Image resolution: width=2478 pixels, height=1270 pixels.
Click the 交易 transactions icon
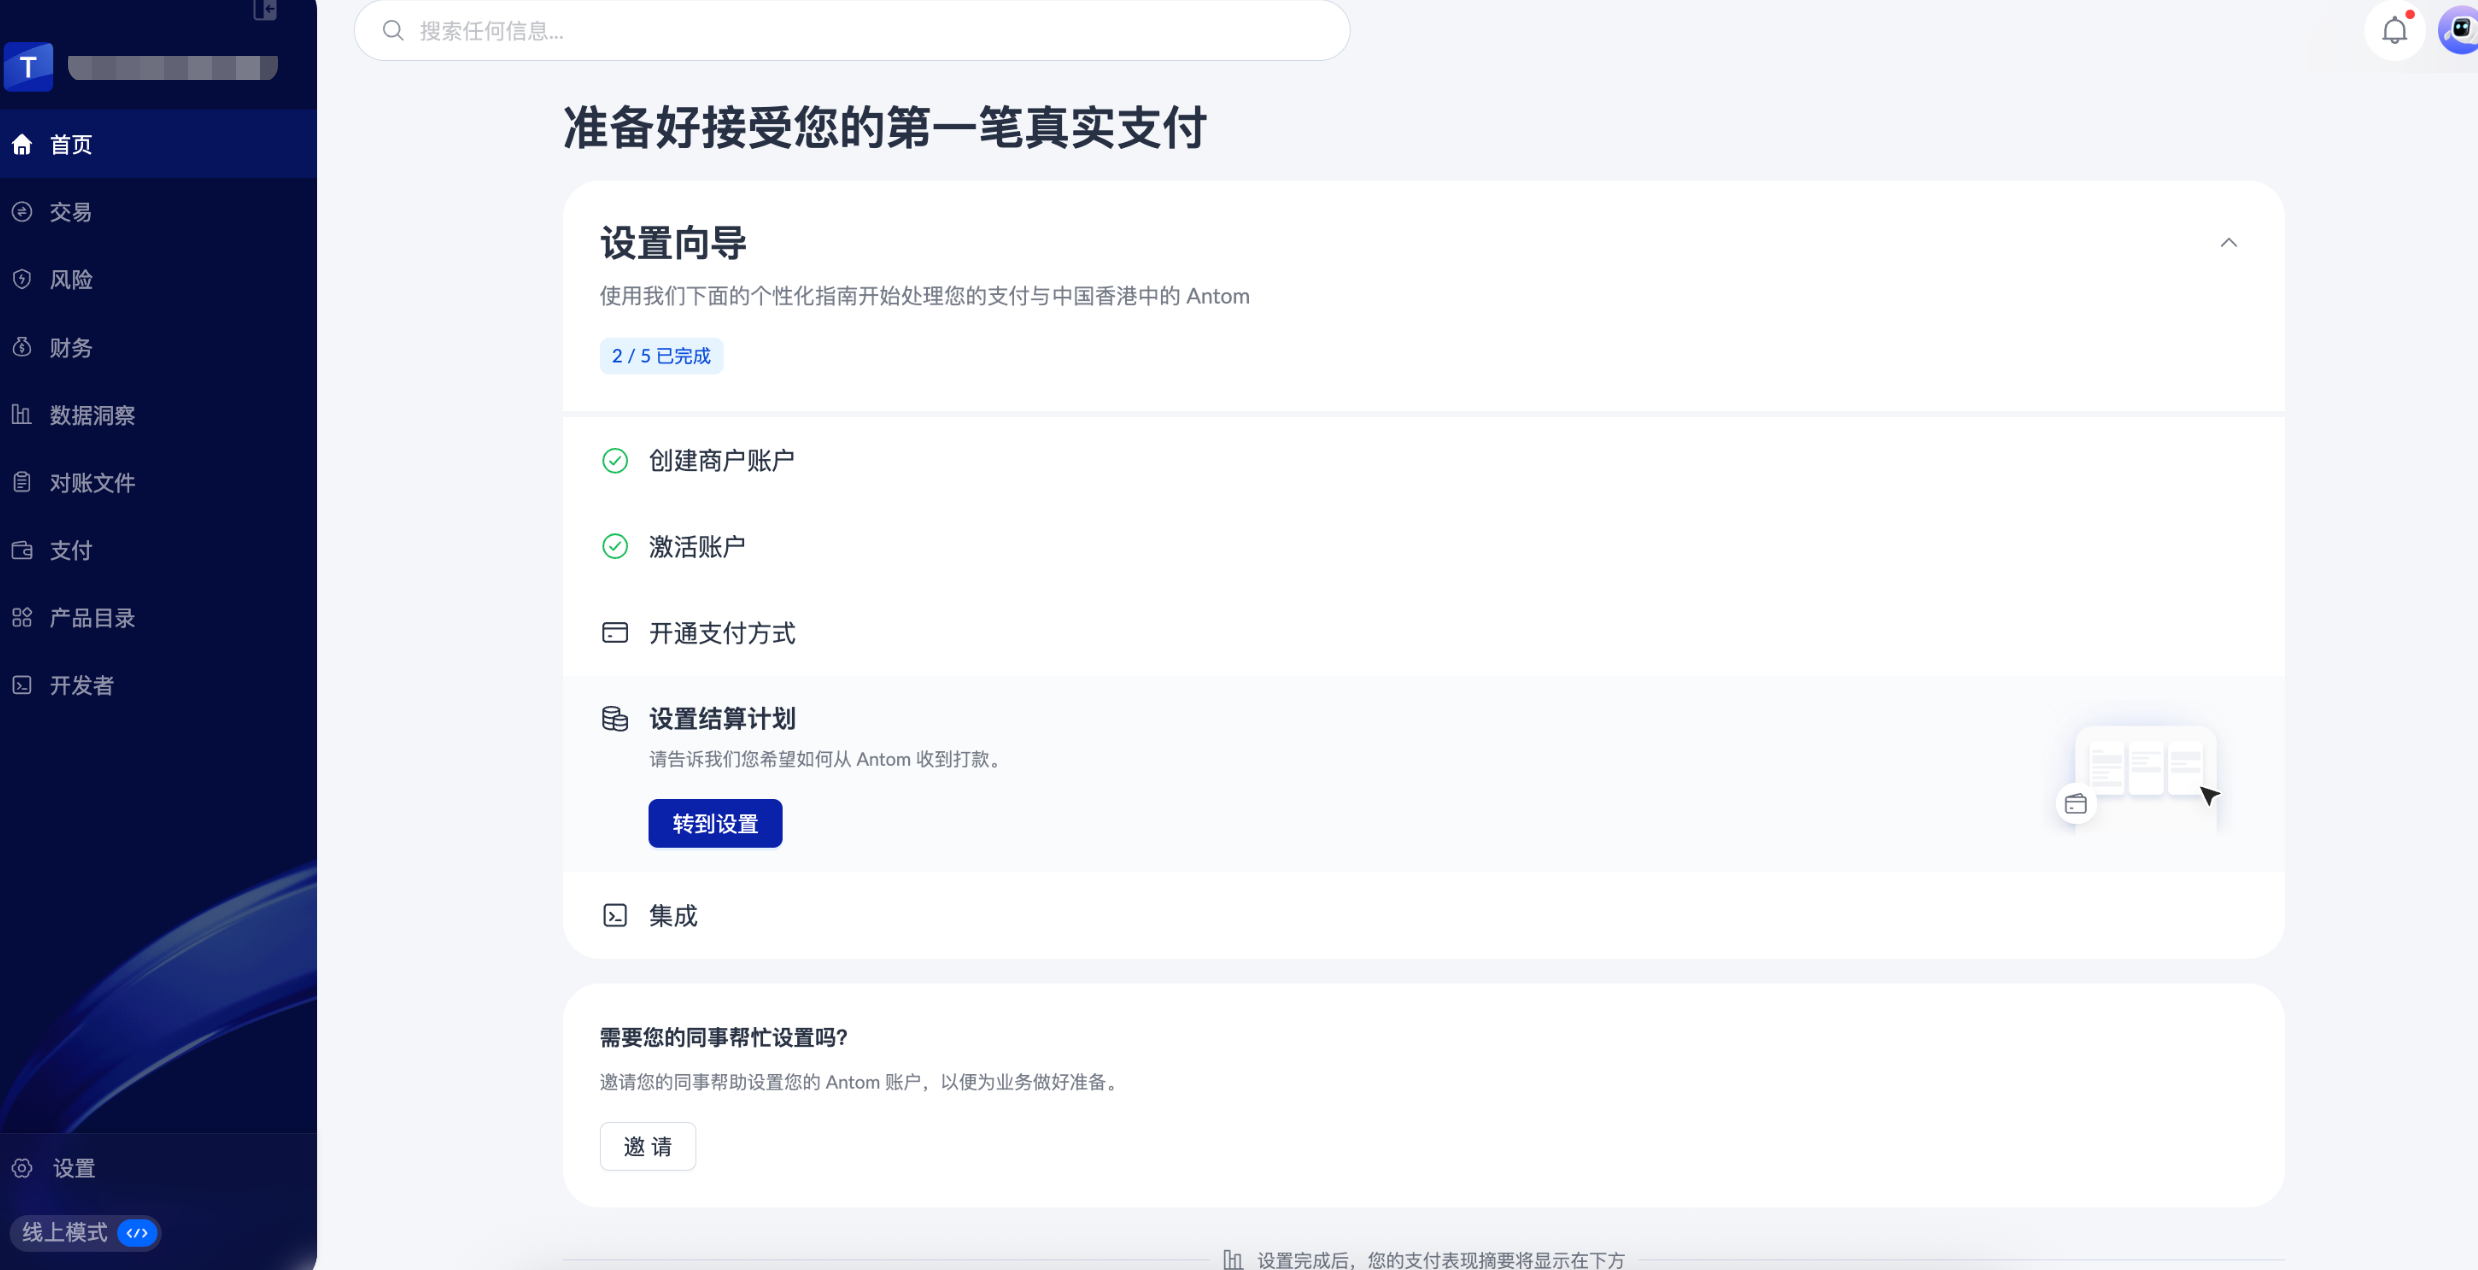pos(22,212)
